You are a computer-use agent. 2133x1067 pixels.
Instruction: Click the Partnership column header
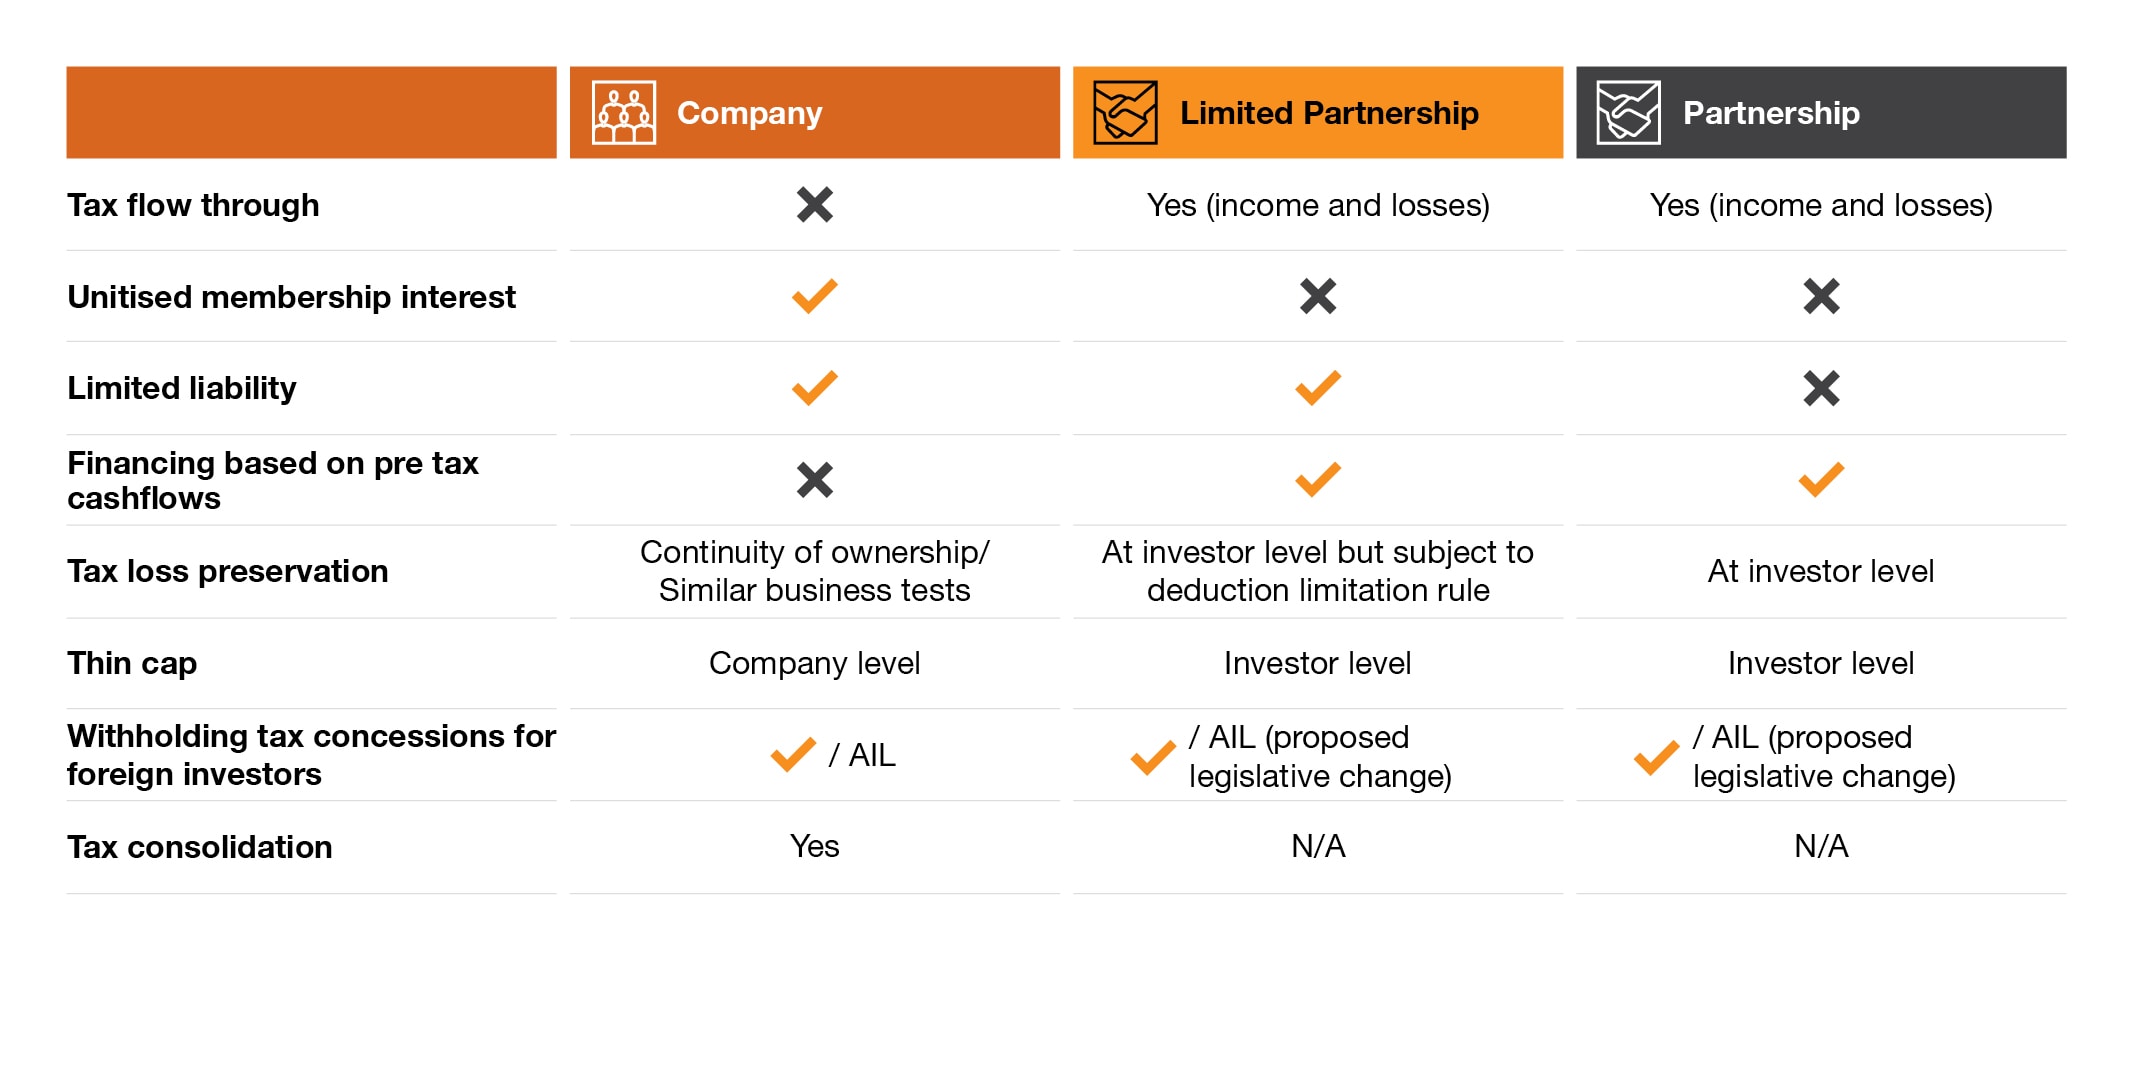coord(1771,113)
